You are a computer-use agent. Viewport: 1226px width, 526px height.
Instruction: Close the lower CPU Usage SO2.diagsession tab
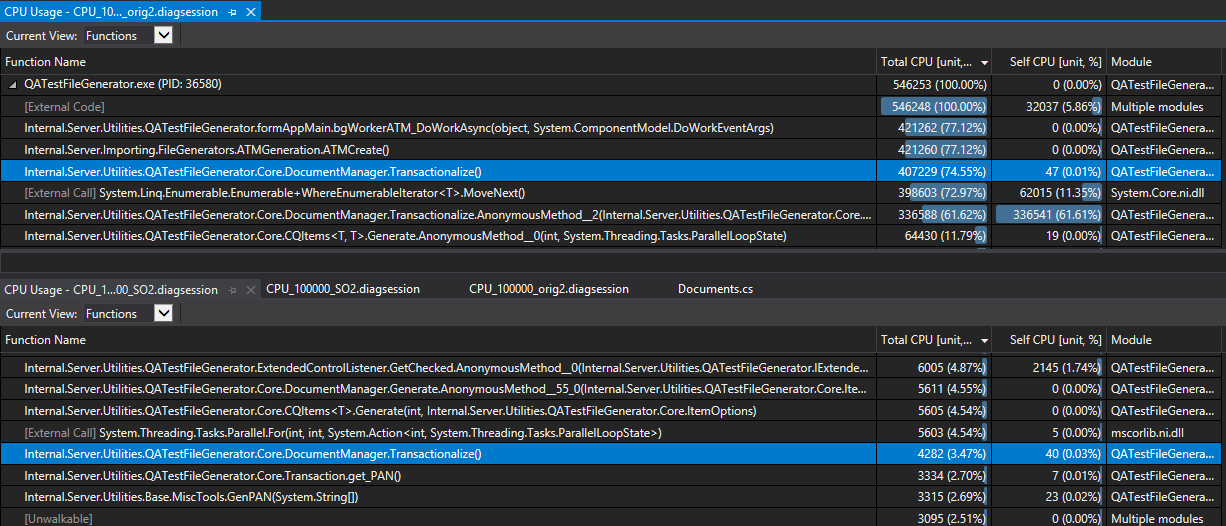tap(249, 290)
